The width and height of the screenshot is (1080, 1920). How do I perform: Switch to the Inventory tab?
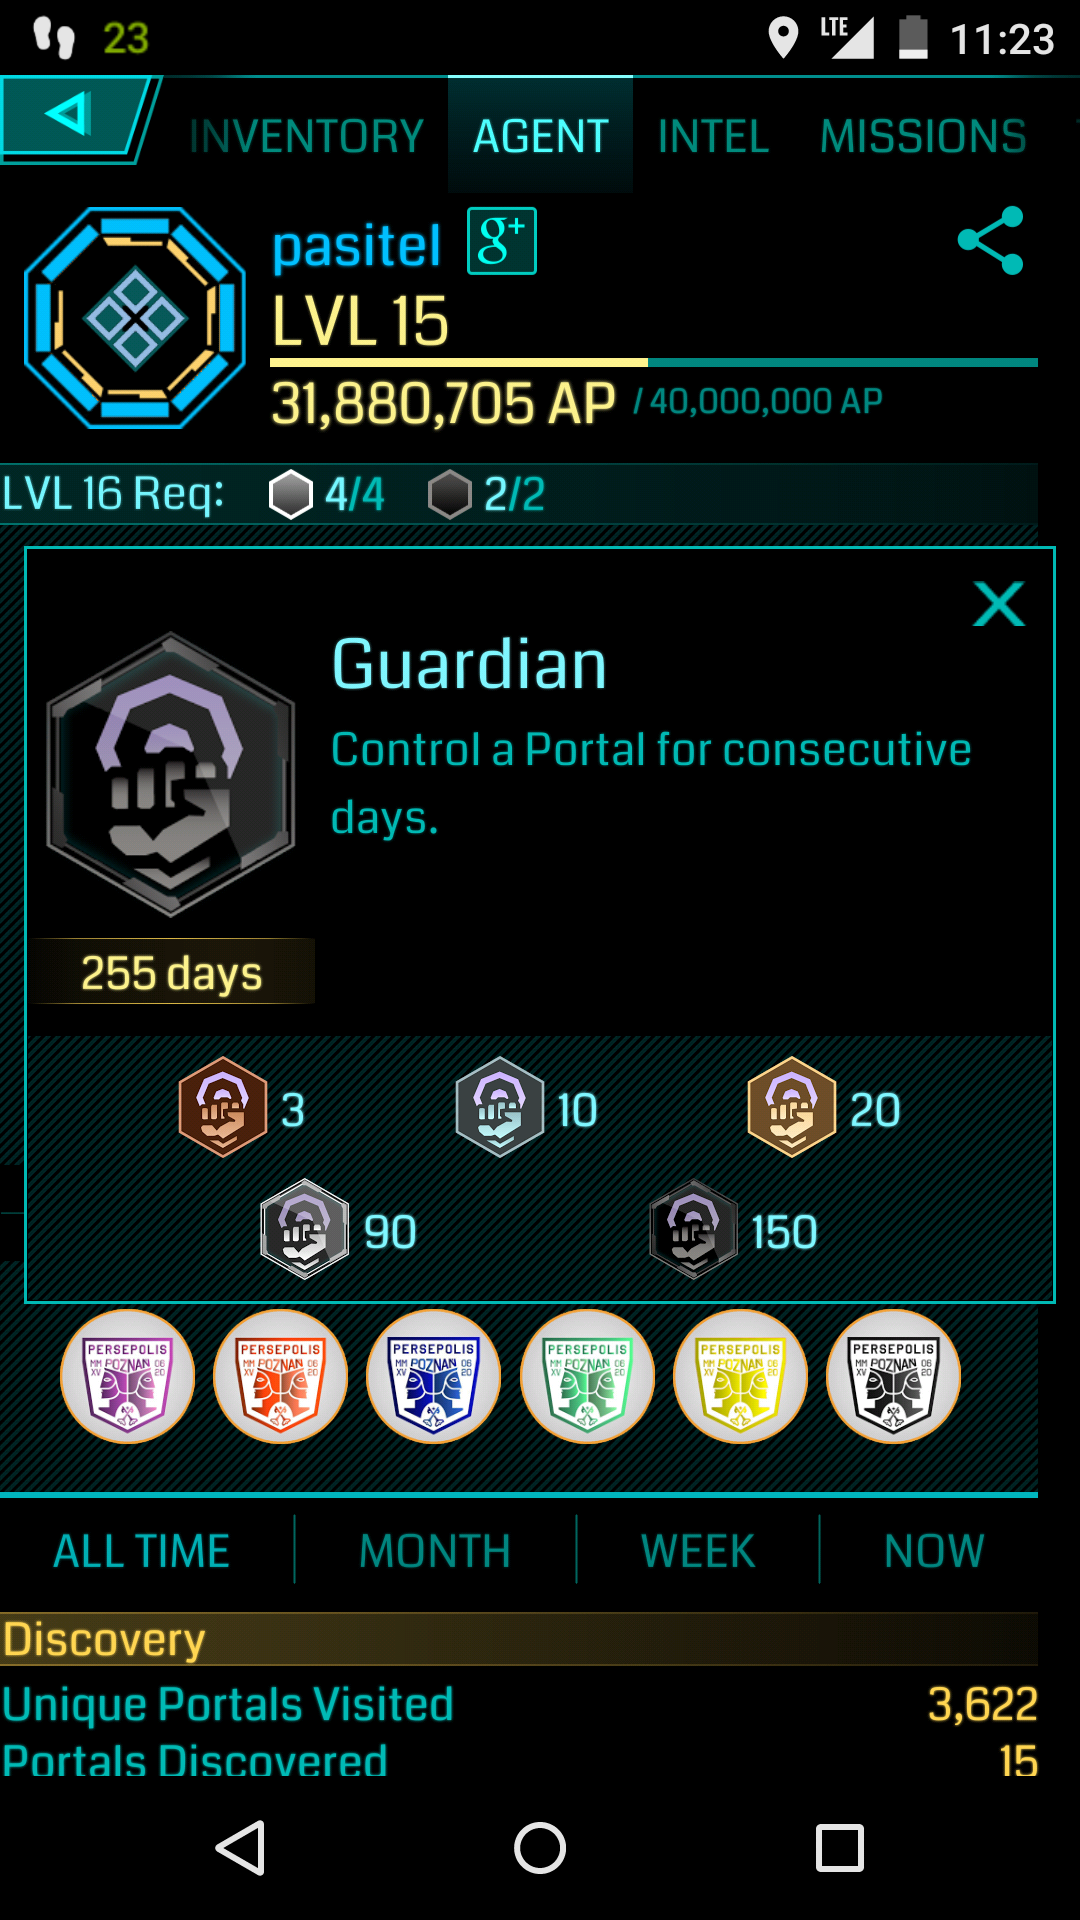[x=306, y=136]
